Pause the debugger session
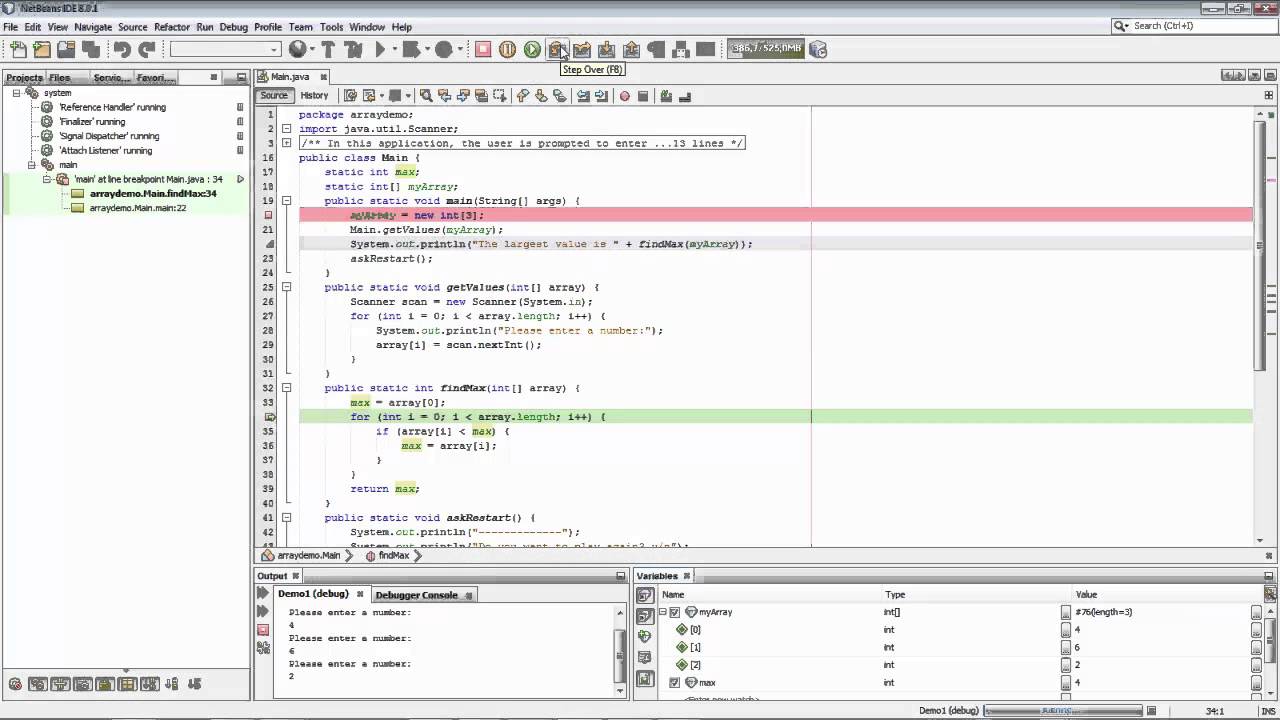 tap(507, 49)
